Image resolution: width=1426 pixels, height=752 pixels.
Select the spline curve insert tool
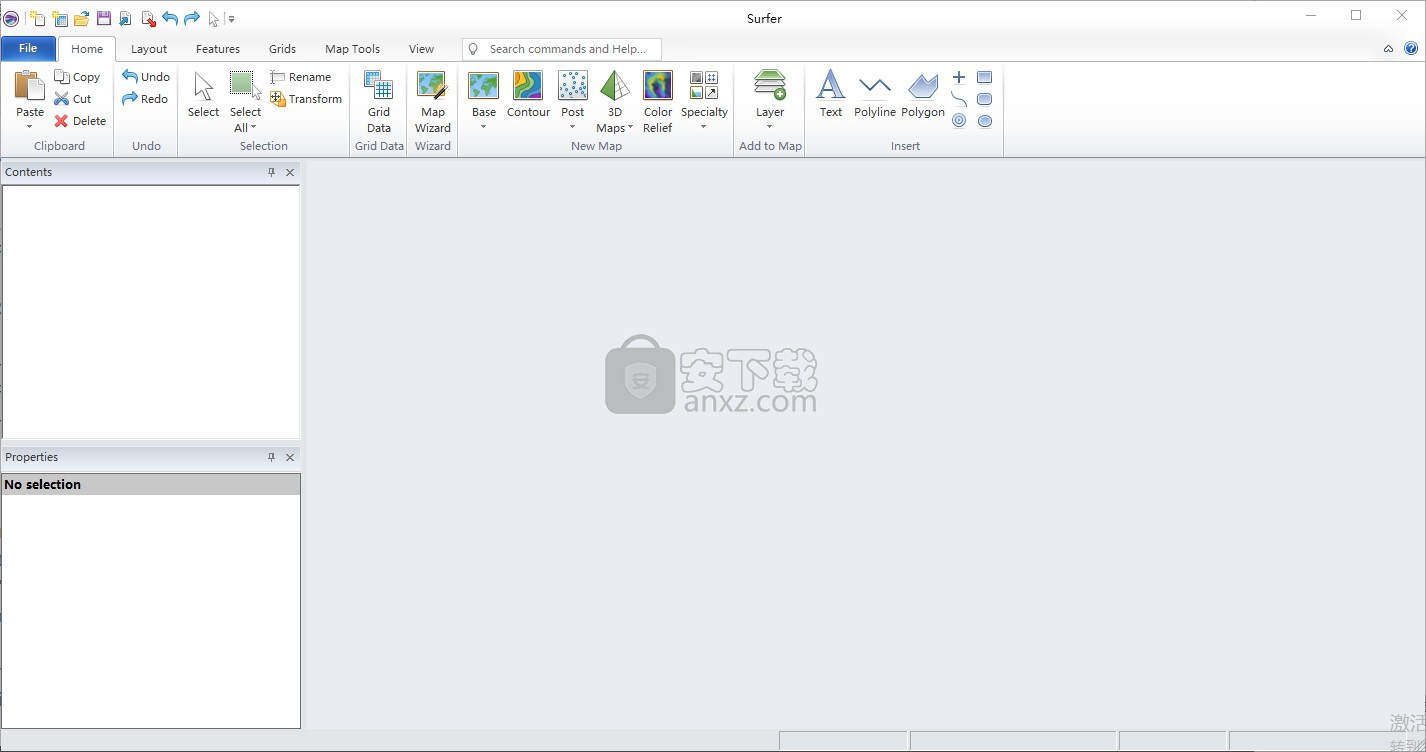[959, 99]
